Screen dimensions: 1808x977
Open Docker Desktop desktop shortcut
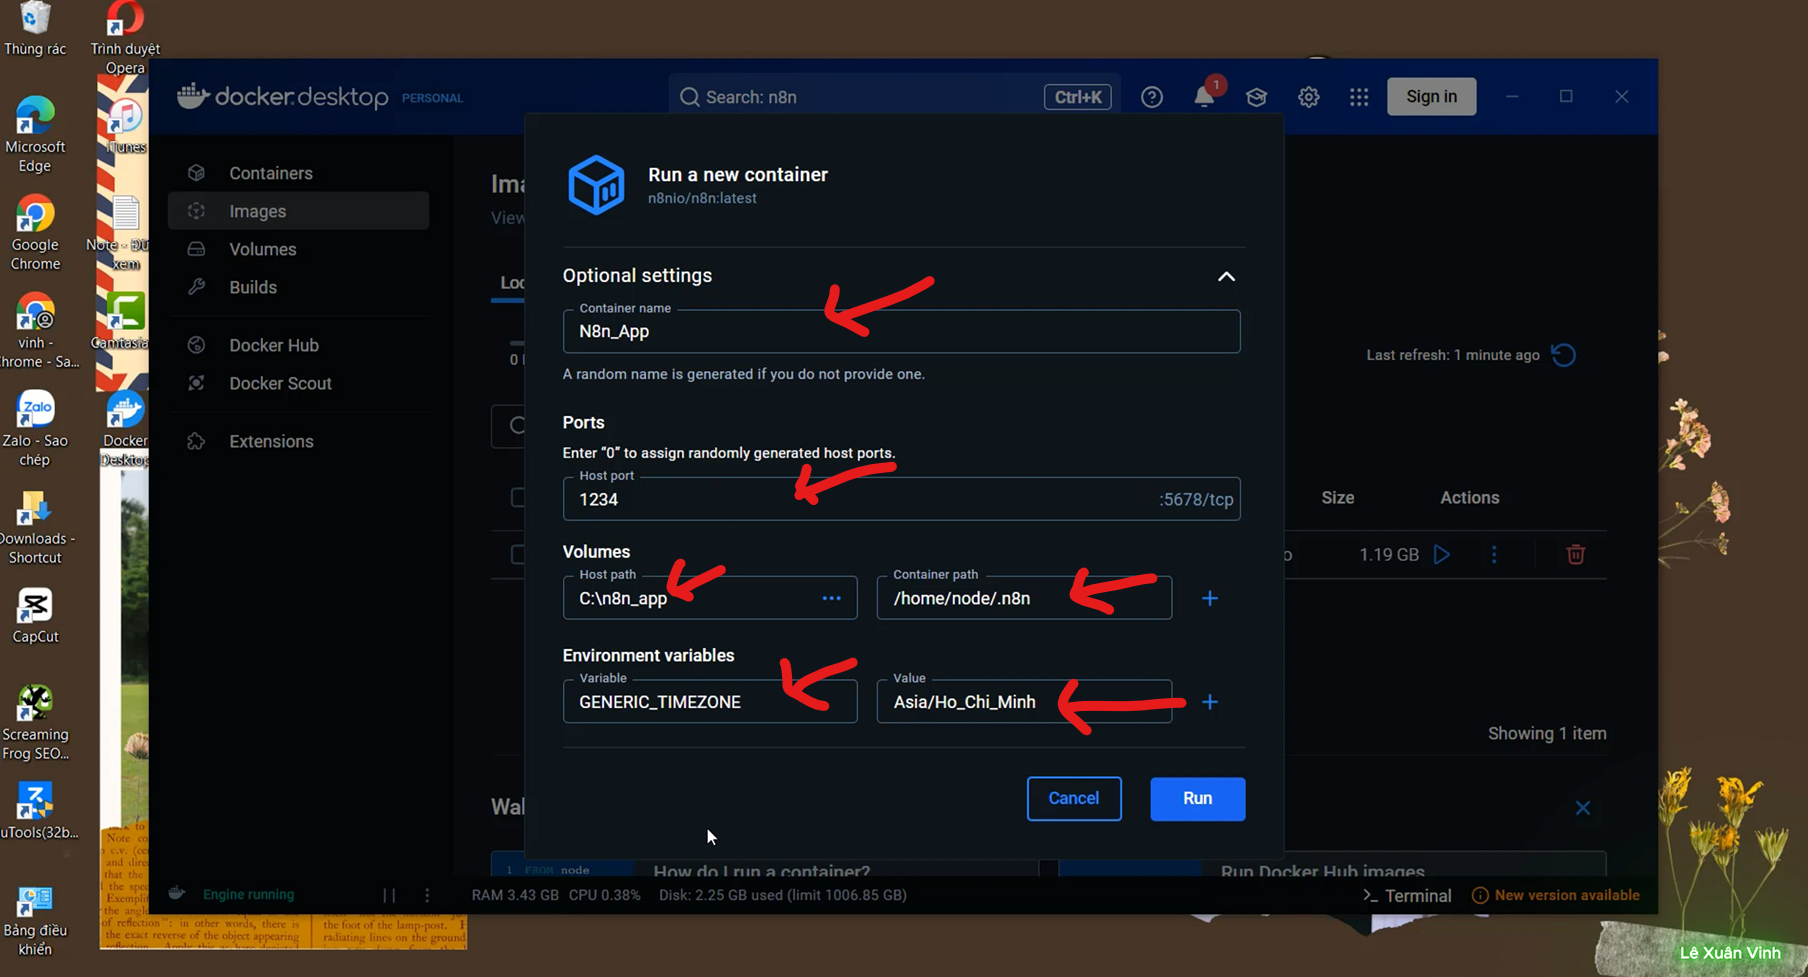[x=125, y=429]
